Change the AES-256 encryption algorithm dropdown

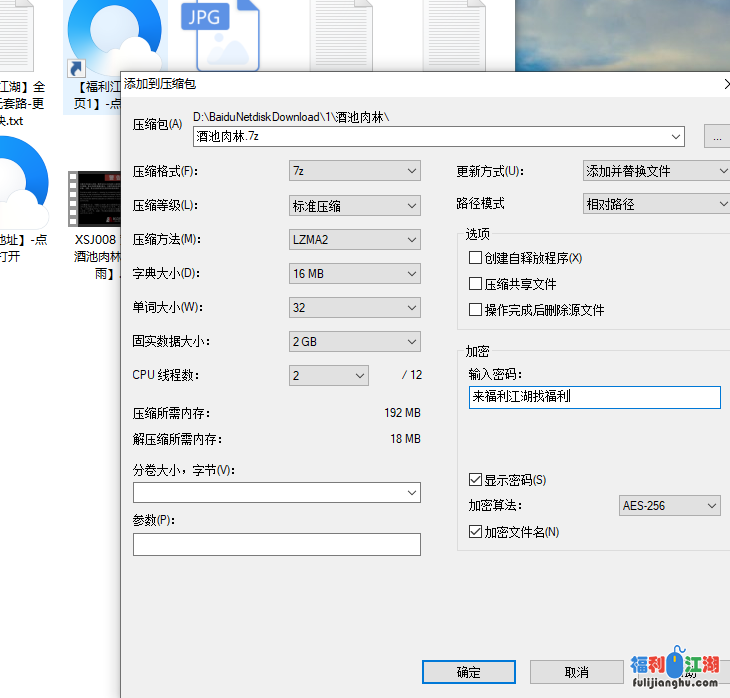[x=669, y=506]
